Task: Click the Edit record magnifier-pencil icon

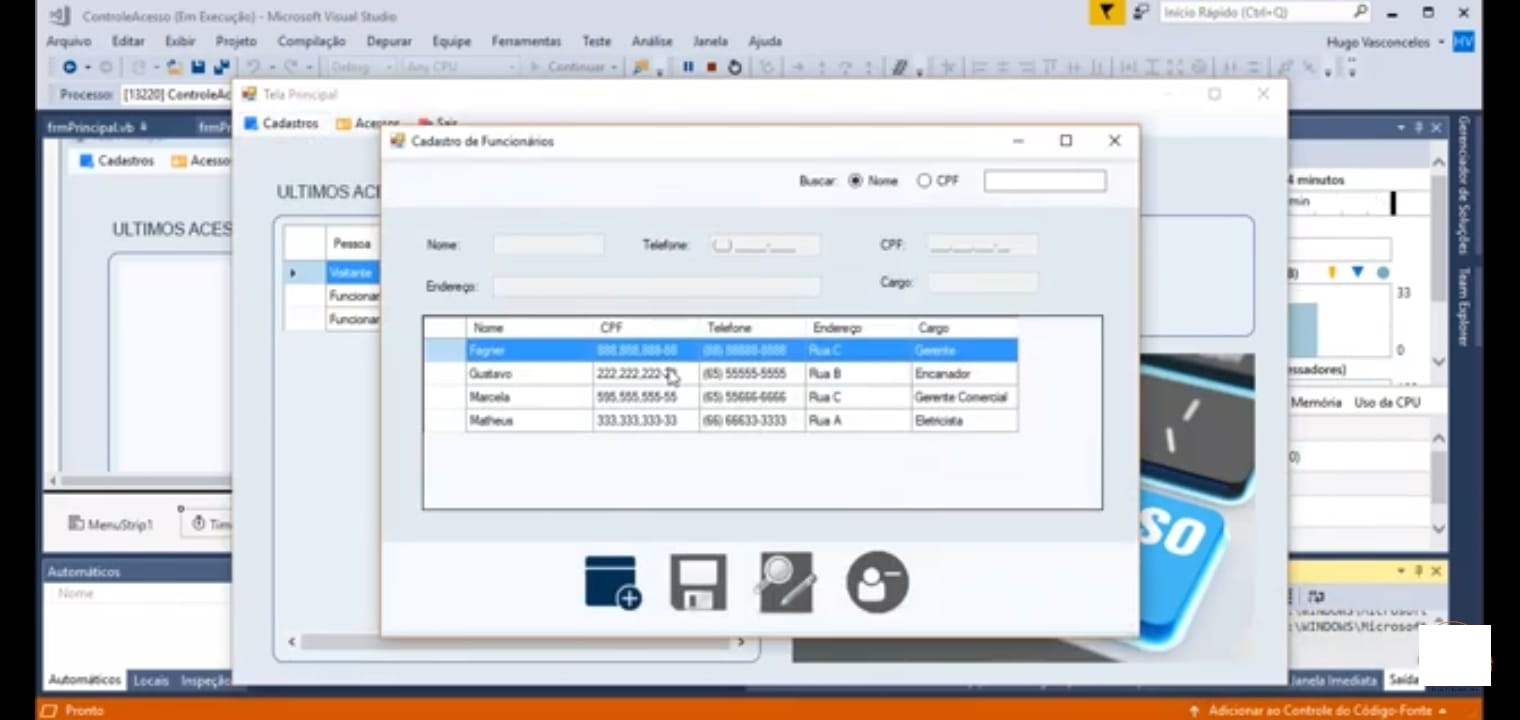Action: (786, 582)
